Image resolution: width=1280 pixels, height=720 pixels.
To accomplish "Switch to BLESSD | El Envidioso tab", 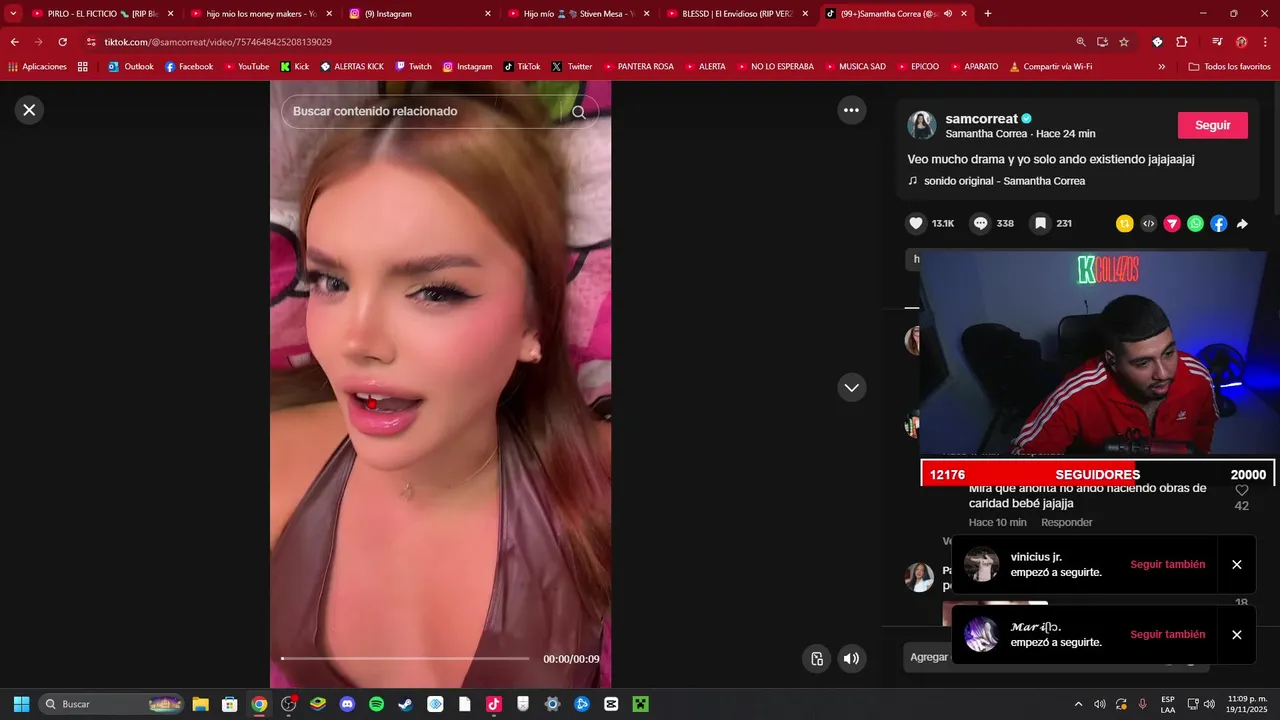I will (736, 14).
